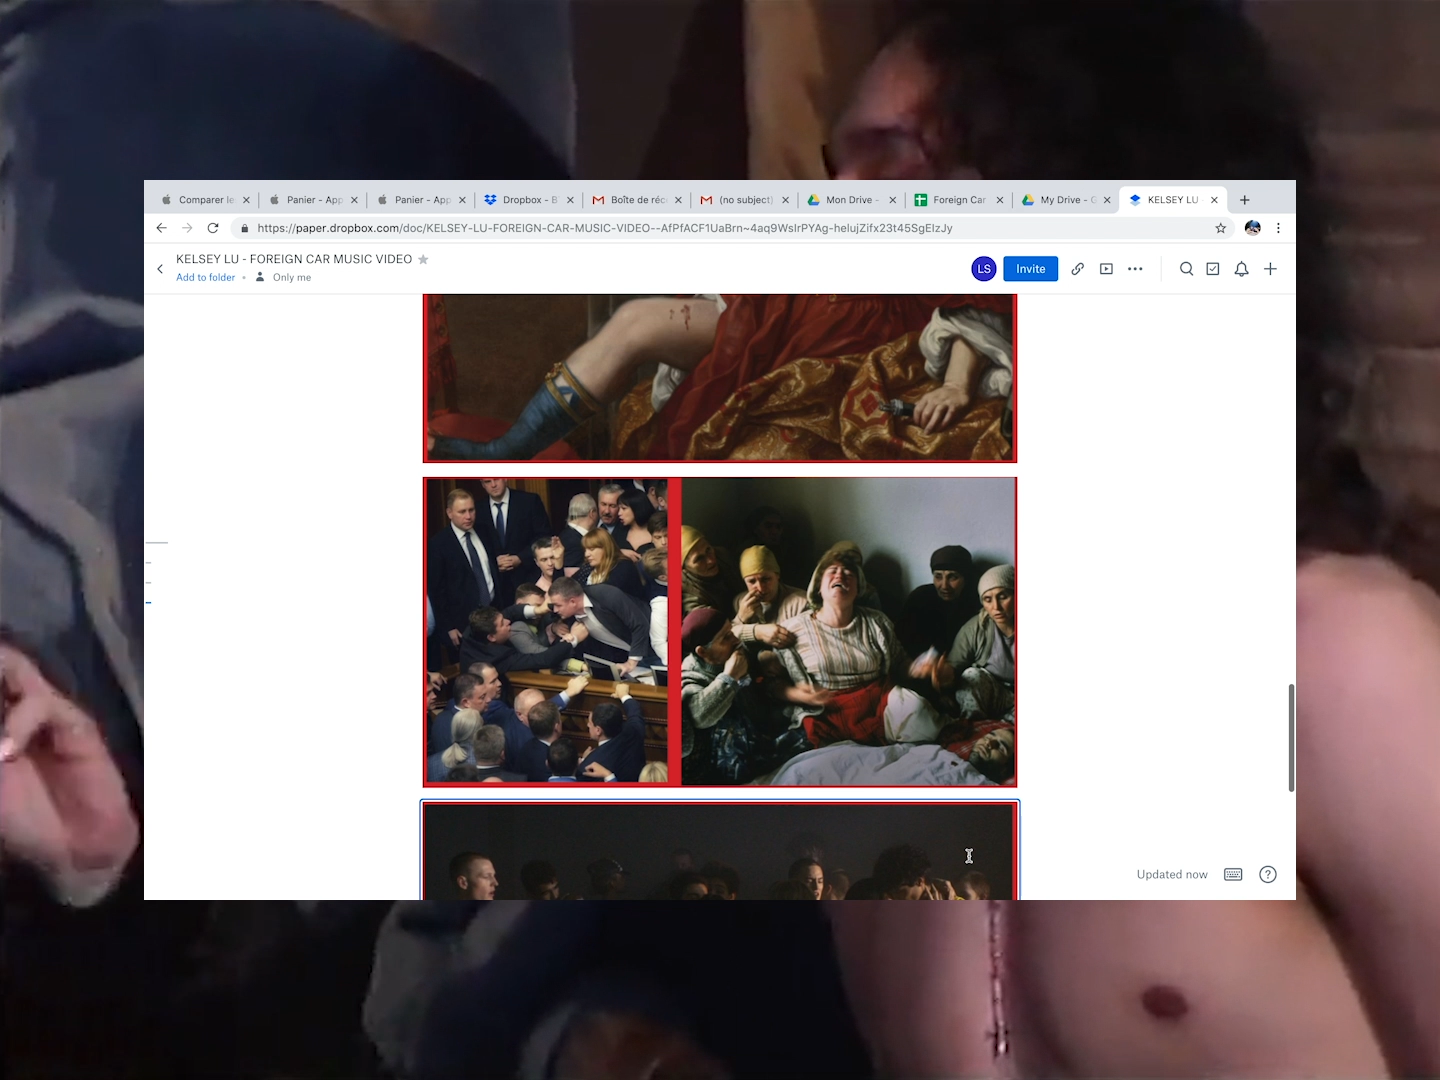Open keyboard shortcuts icon
1440x1080 pixels.
(x=1233, y=874)
